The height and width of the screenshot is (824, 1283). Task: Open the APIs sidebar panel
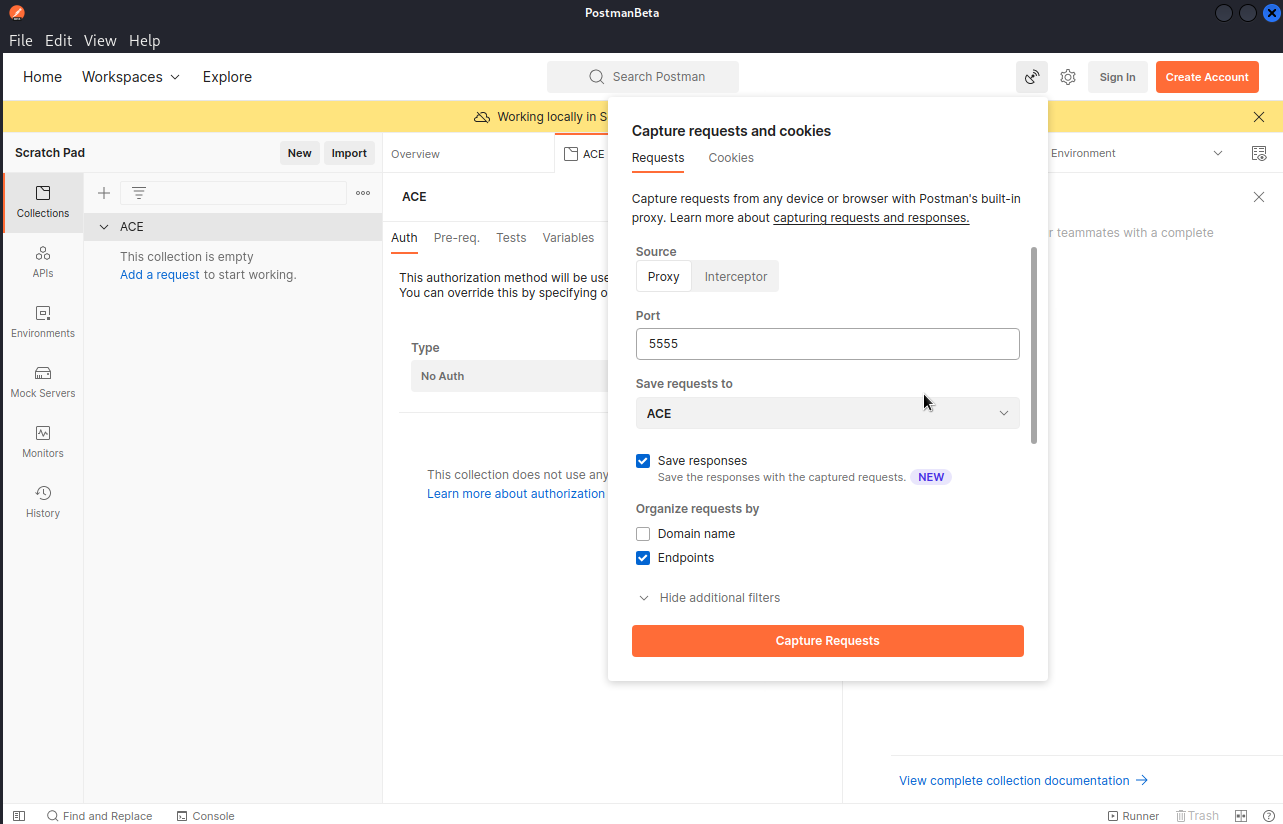(x=43, y=261)
